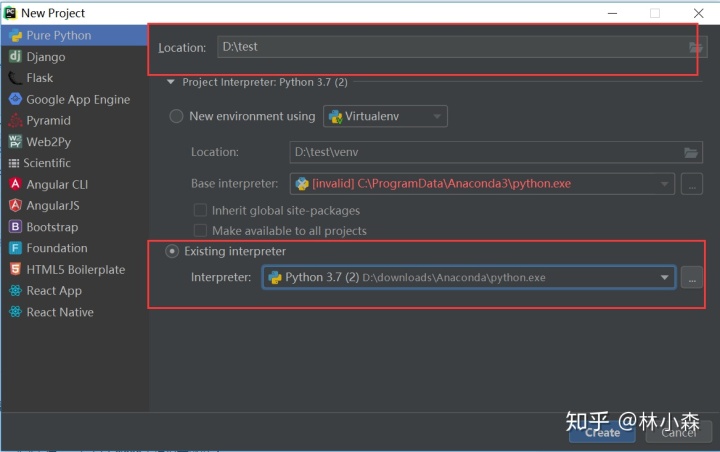Click the venv Location field D:\test\venv

coord(496,153)
